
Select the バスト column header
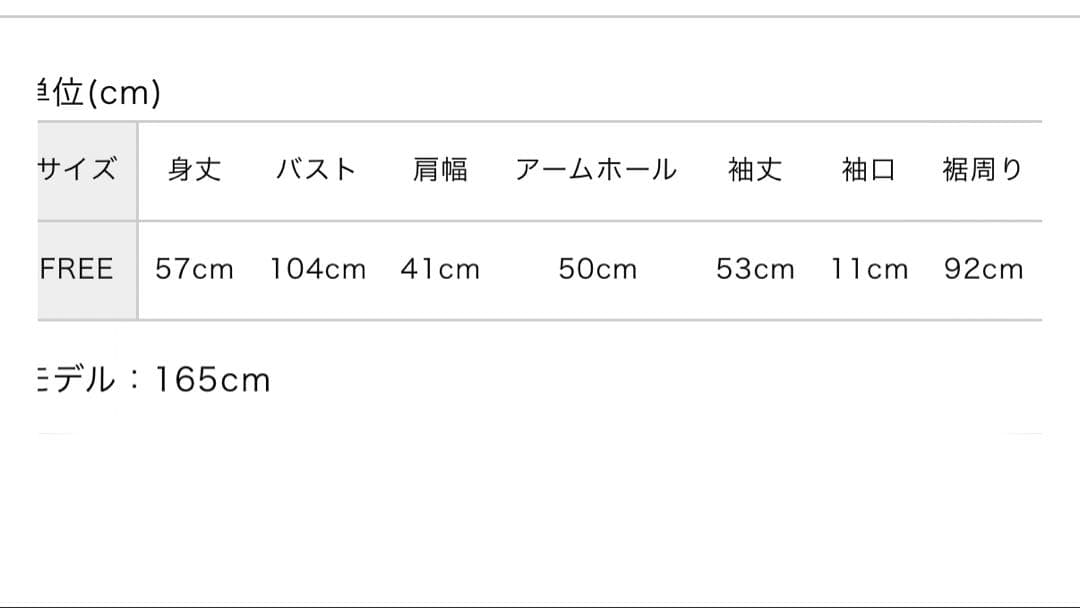click(317, 170)
